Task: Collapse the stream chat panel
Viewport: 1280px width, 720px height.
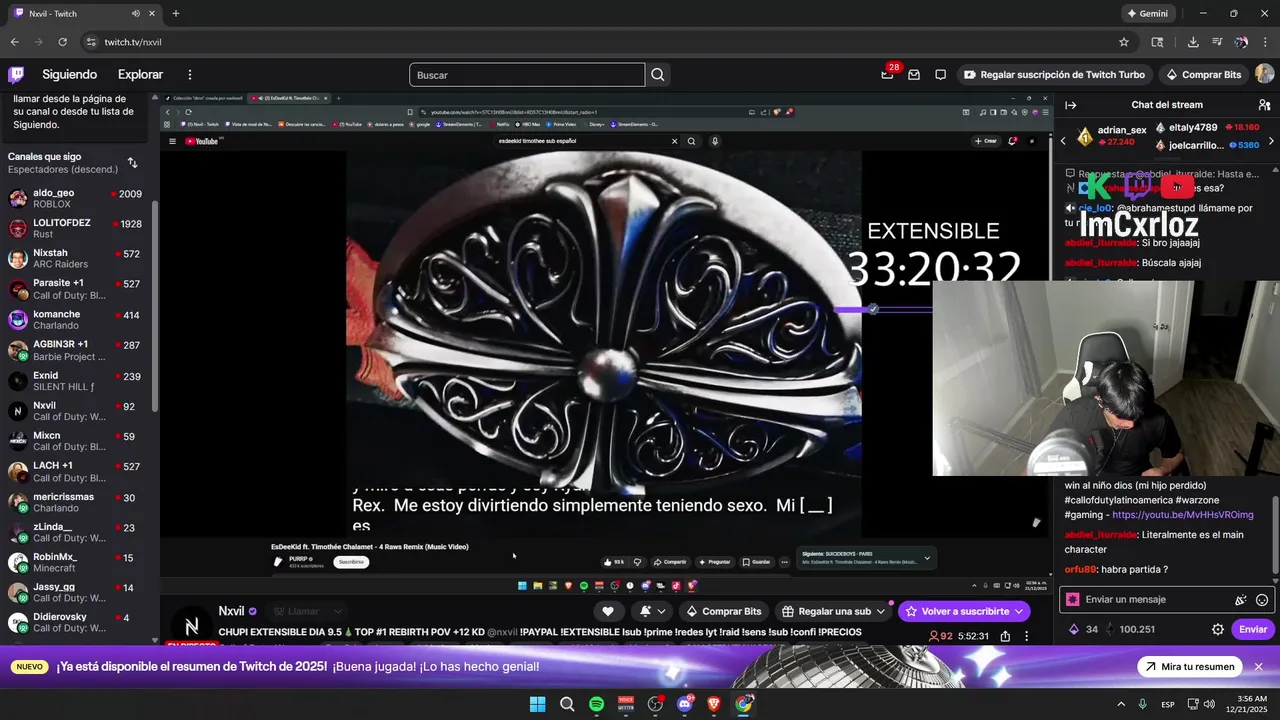Action: pyautogui.click(x=1070, y=105)
